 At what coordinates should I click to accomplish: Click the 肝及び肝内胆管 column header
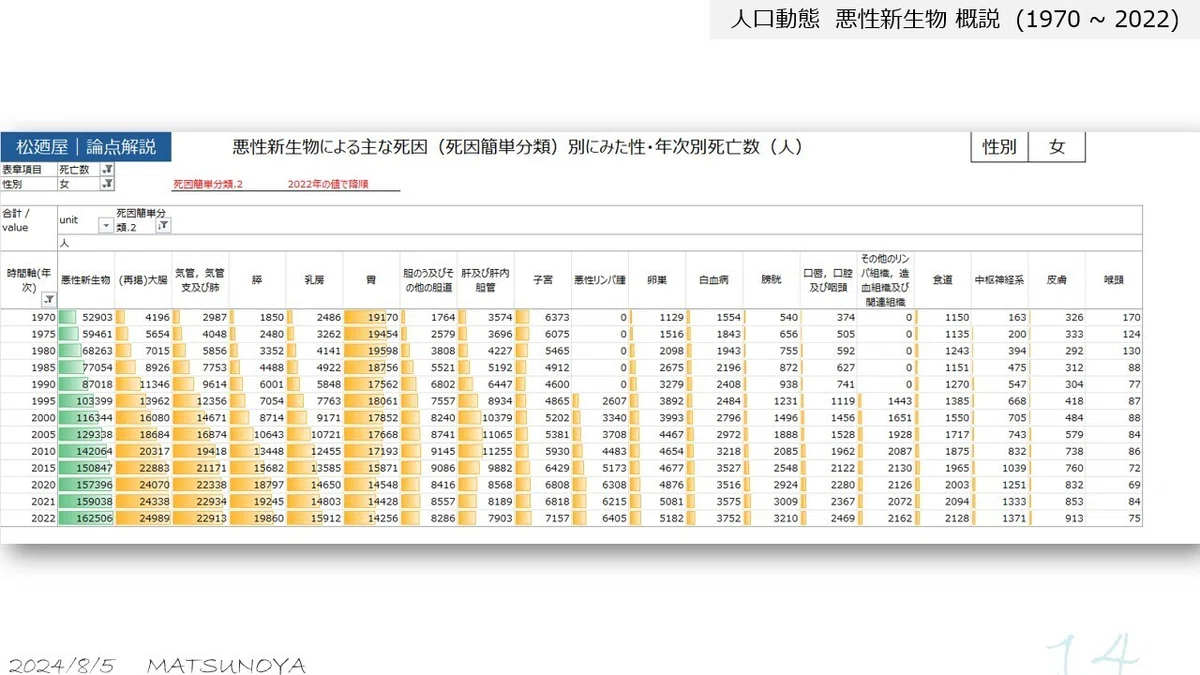pyautogui.click(x=486, y=281)
